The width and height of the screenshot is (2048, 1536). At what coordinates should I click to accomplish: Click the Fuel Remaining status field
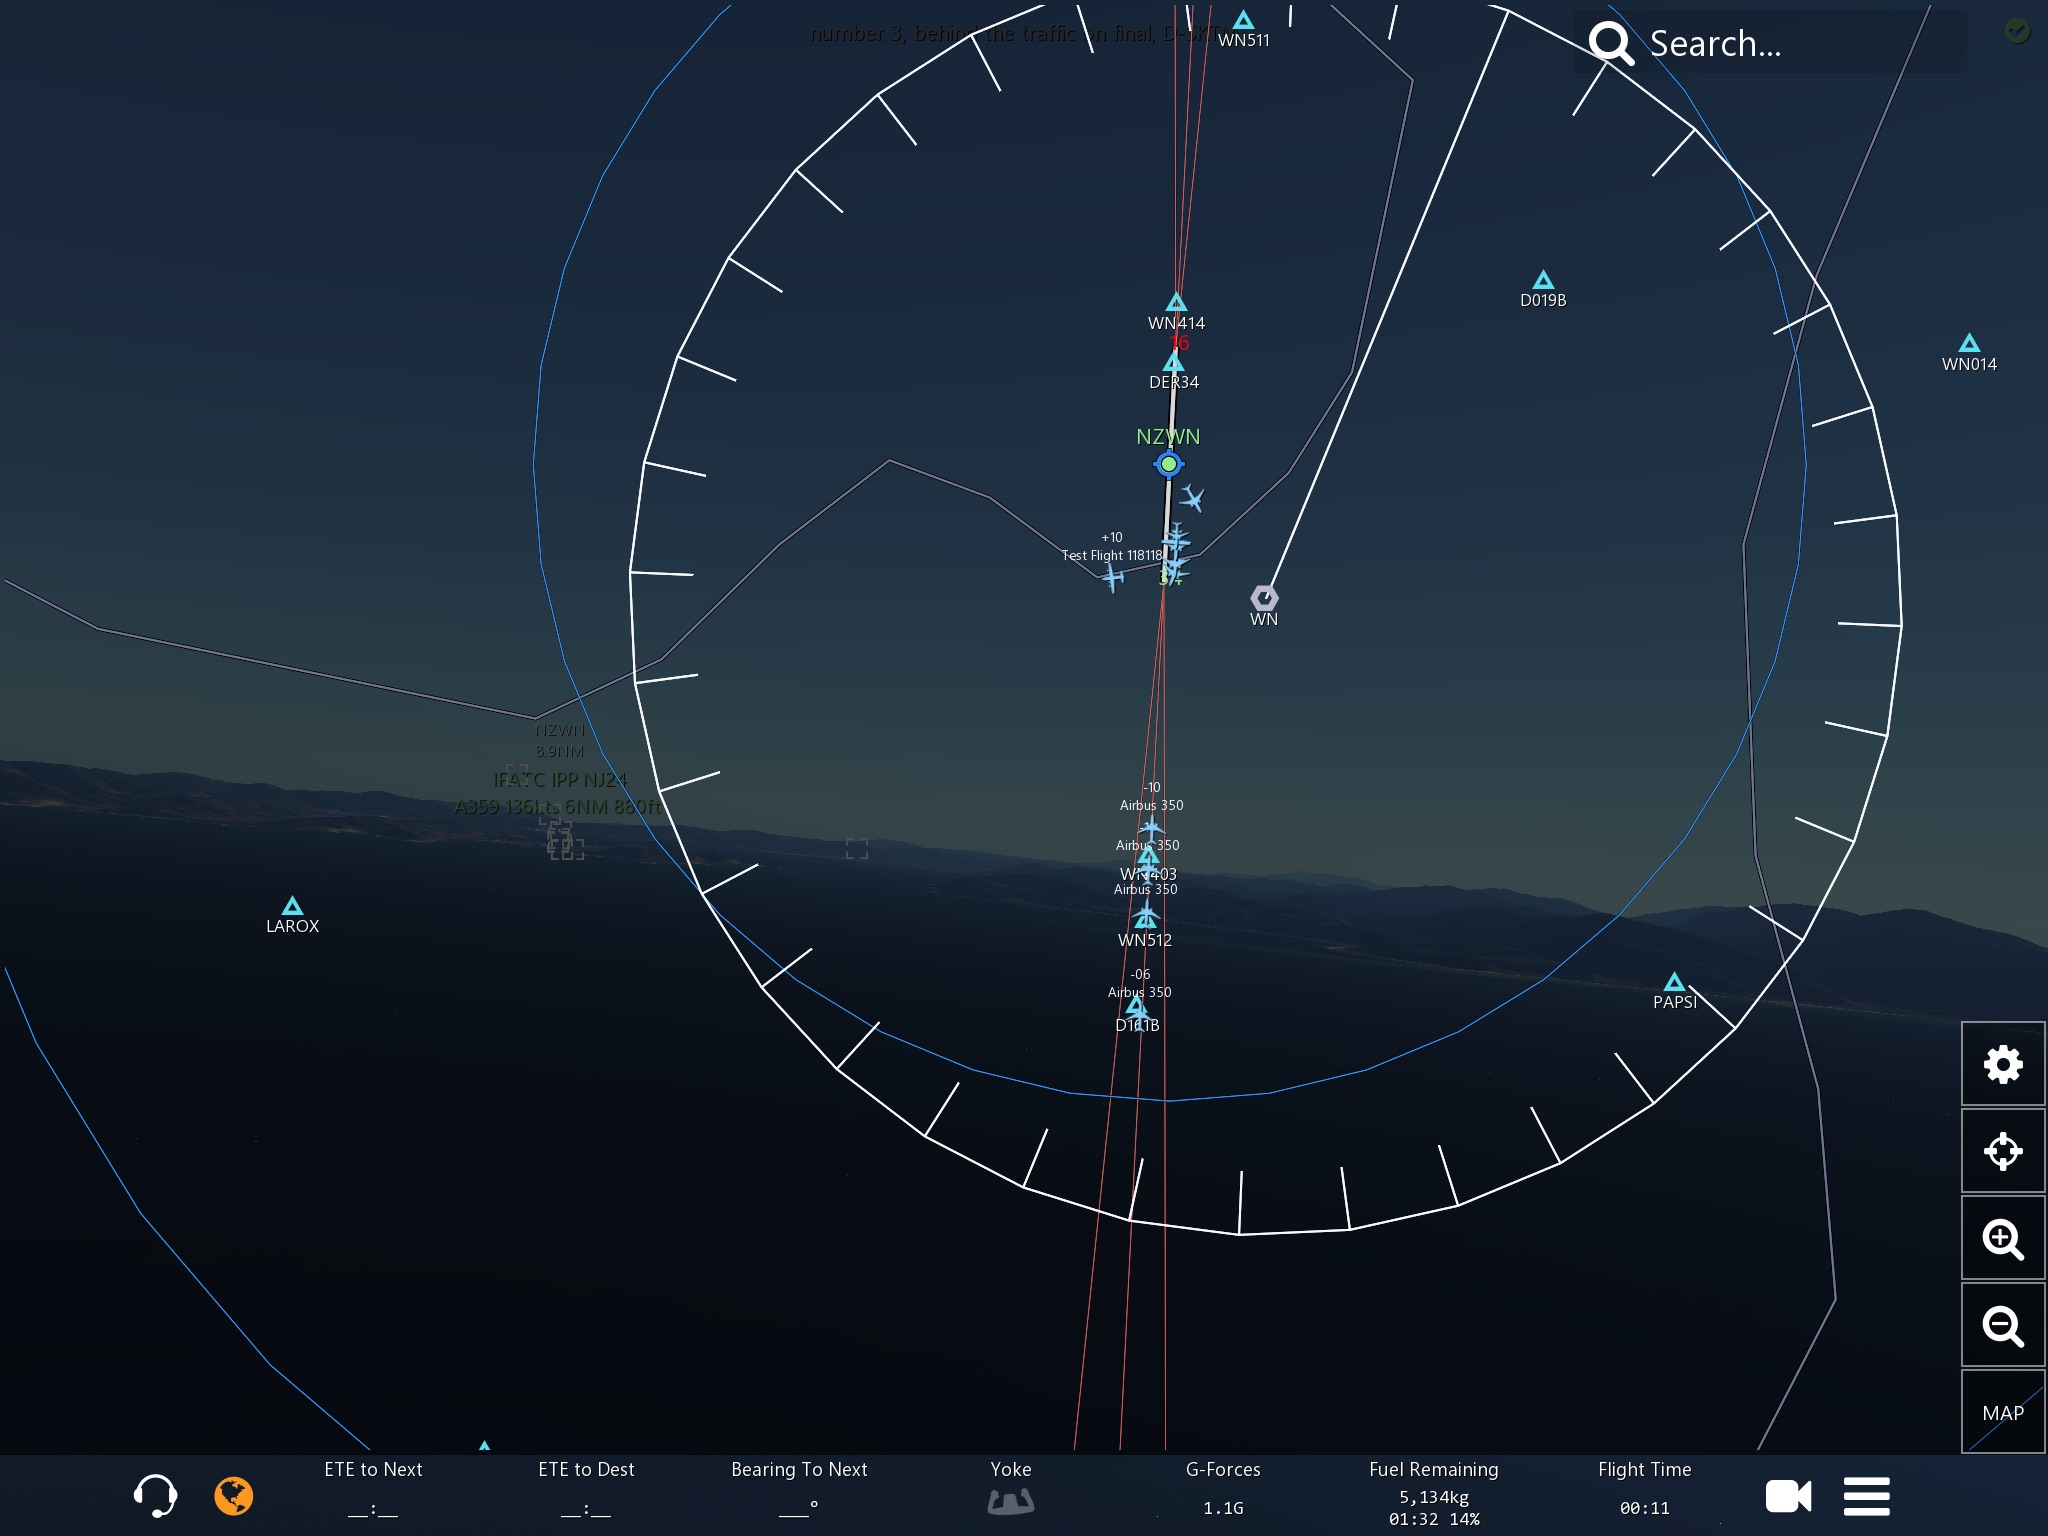pyautogui.click(x=1433, y=1496)
